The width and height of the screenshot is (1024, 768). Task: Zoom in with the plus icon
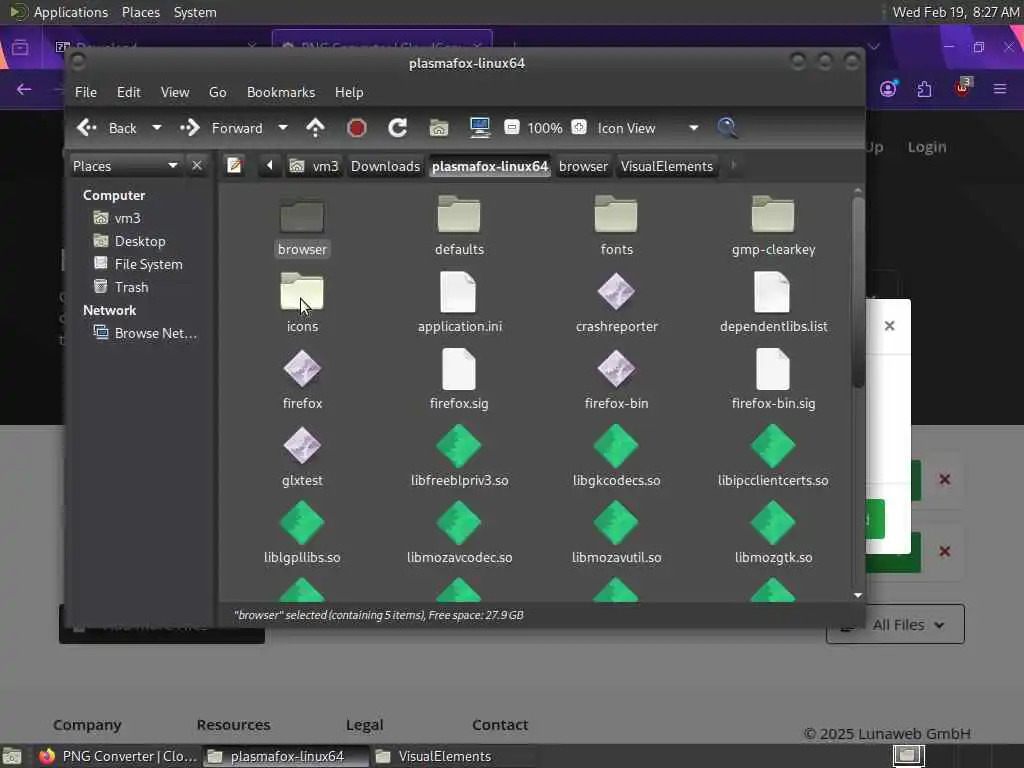(579, 127)
